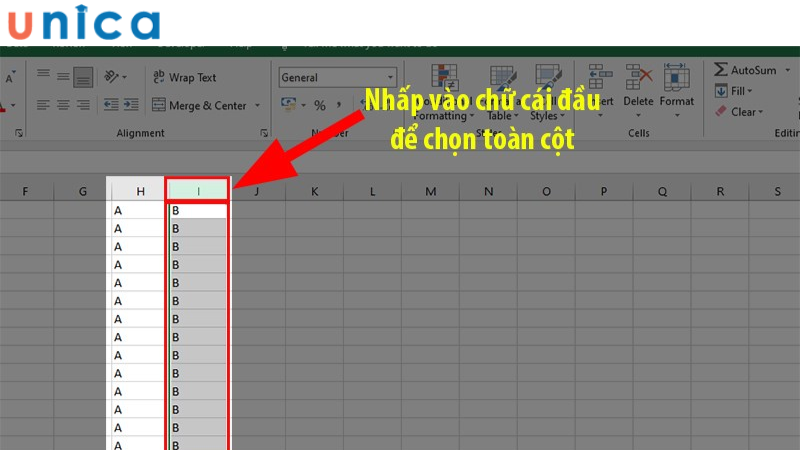The image size is (800, 450).
Task: Click the Delete cells icon
Action: (x=638, y=77)
